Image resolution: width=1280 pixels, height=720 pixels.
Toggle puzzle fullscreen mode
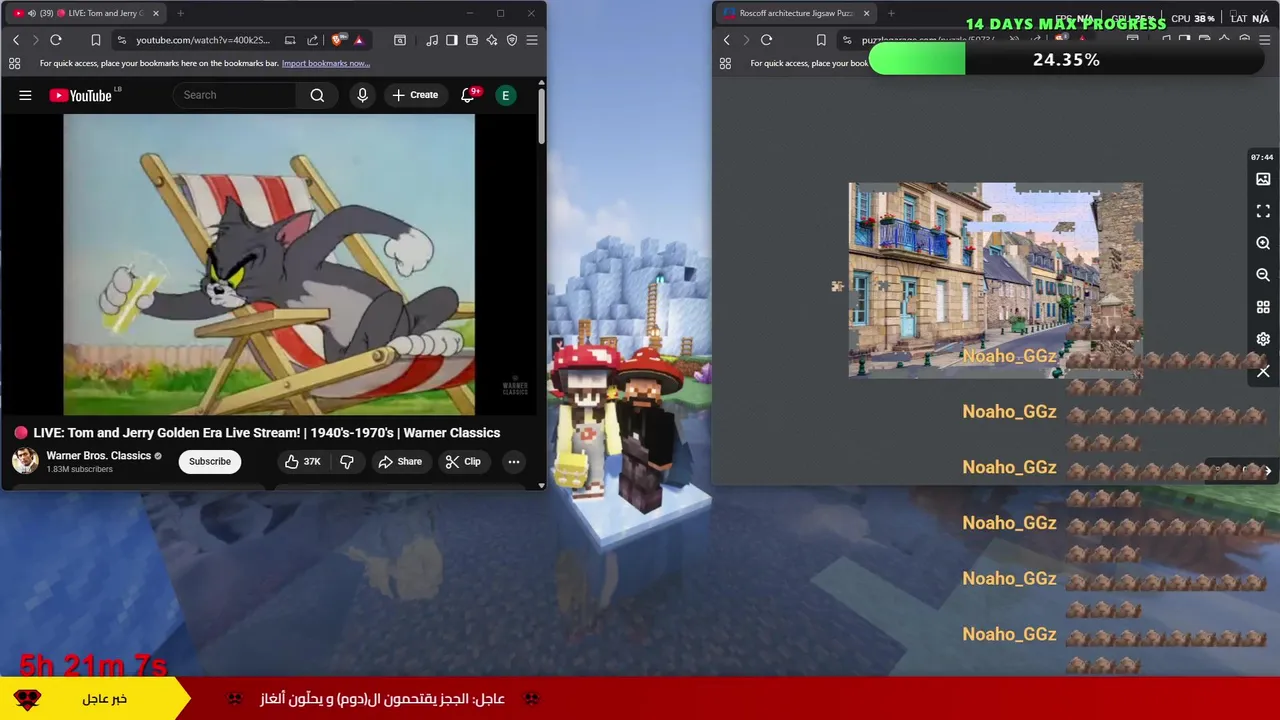1263,211
